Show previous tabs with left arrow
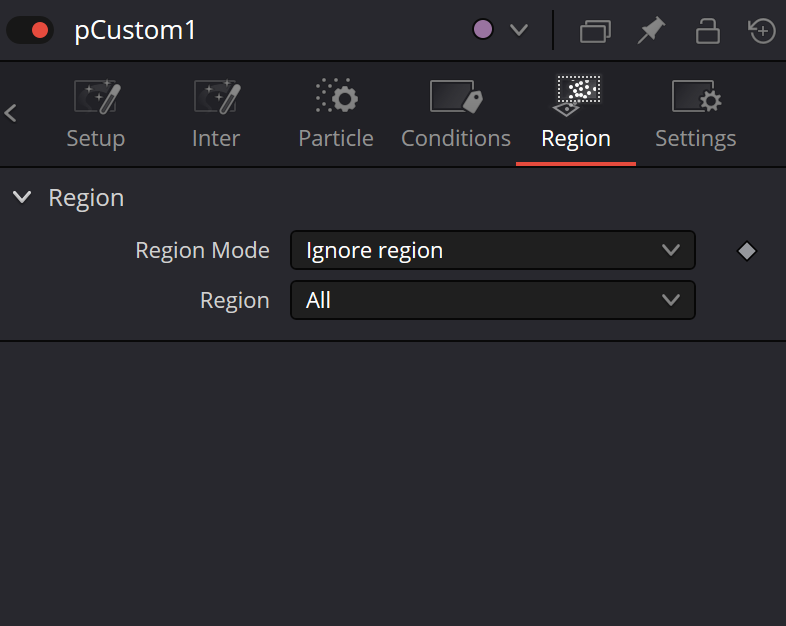The image size is (786, 626). click(11, 113)
